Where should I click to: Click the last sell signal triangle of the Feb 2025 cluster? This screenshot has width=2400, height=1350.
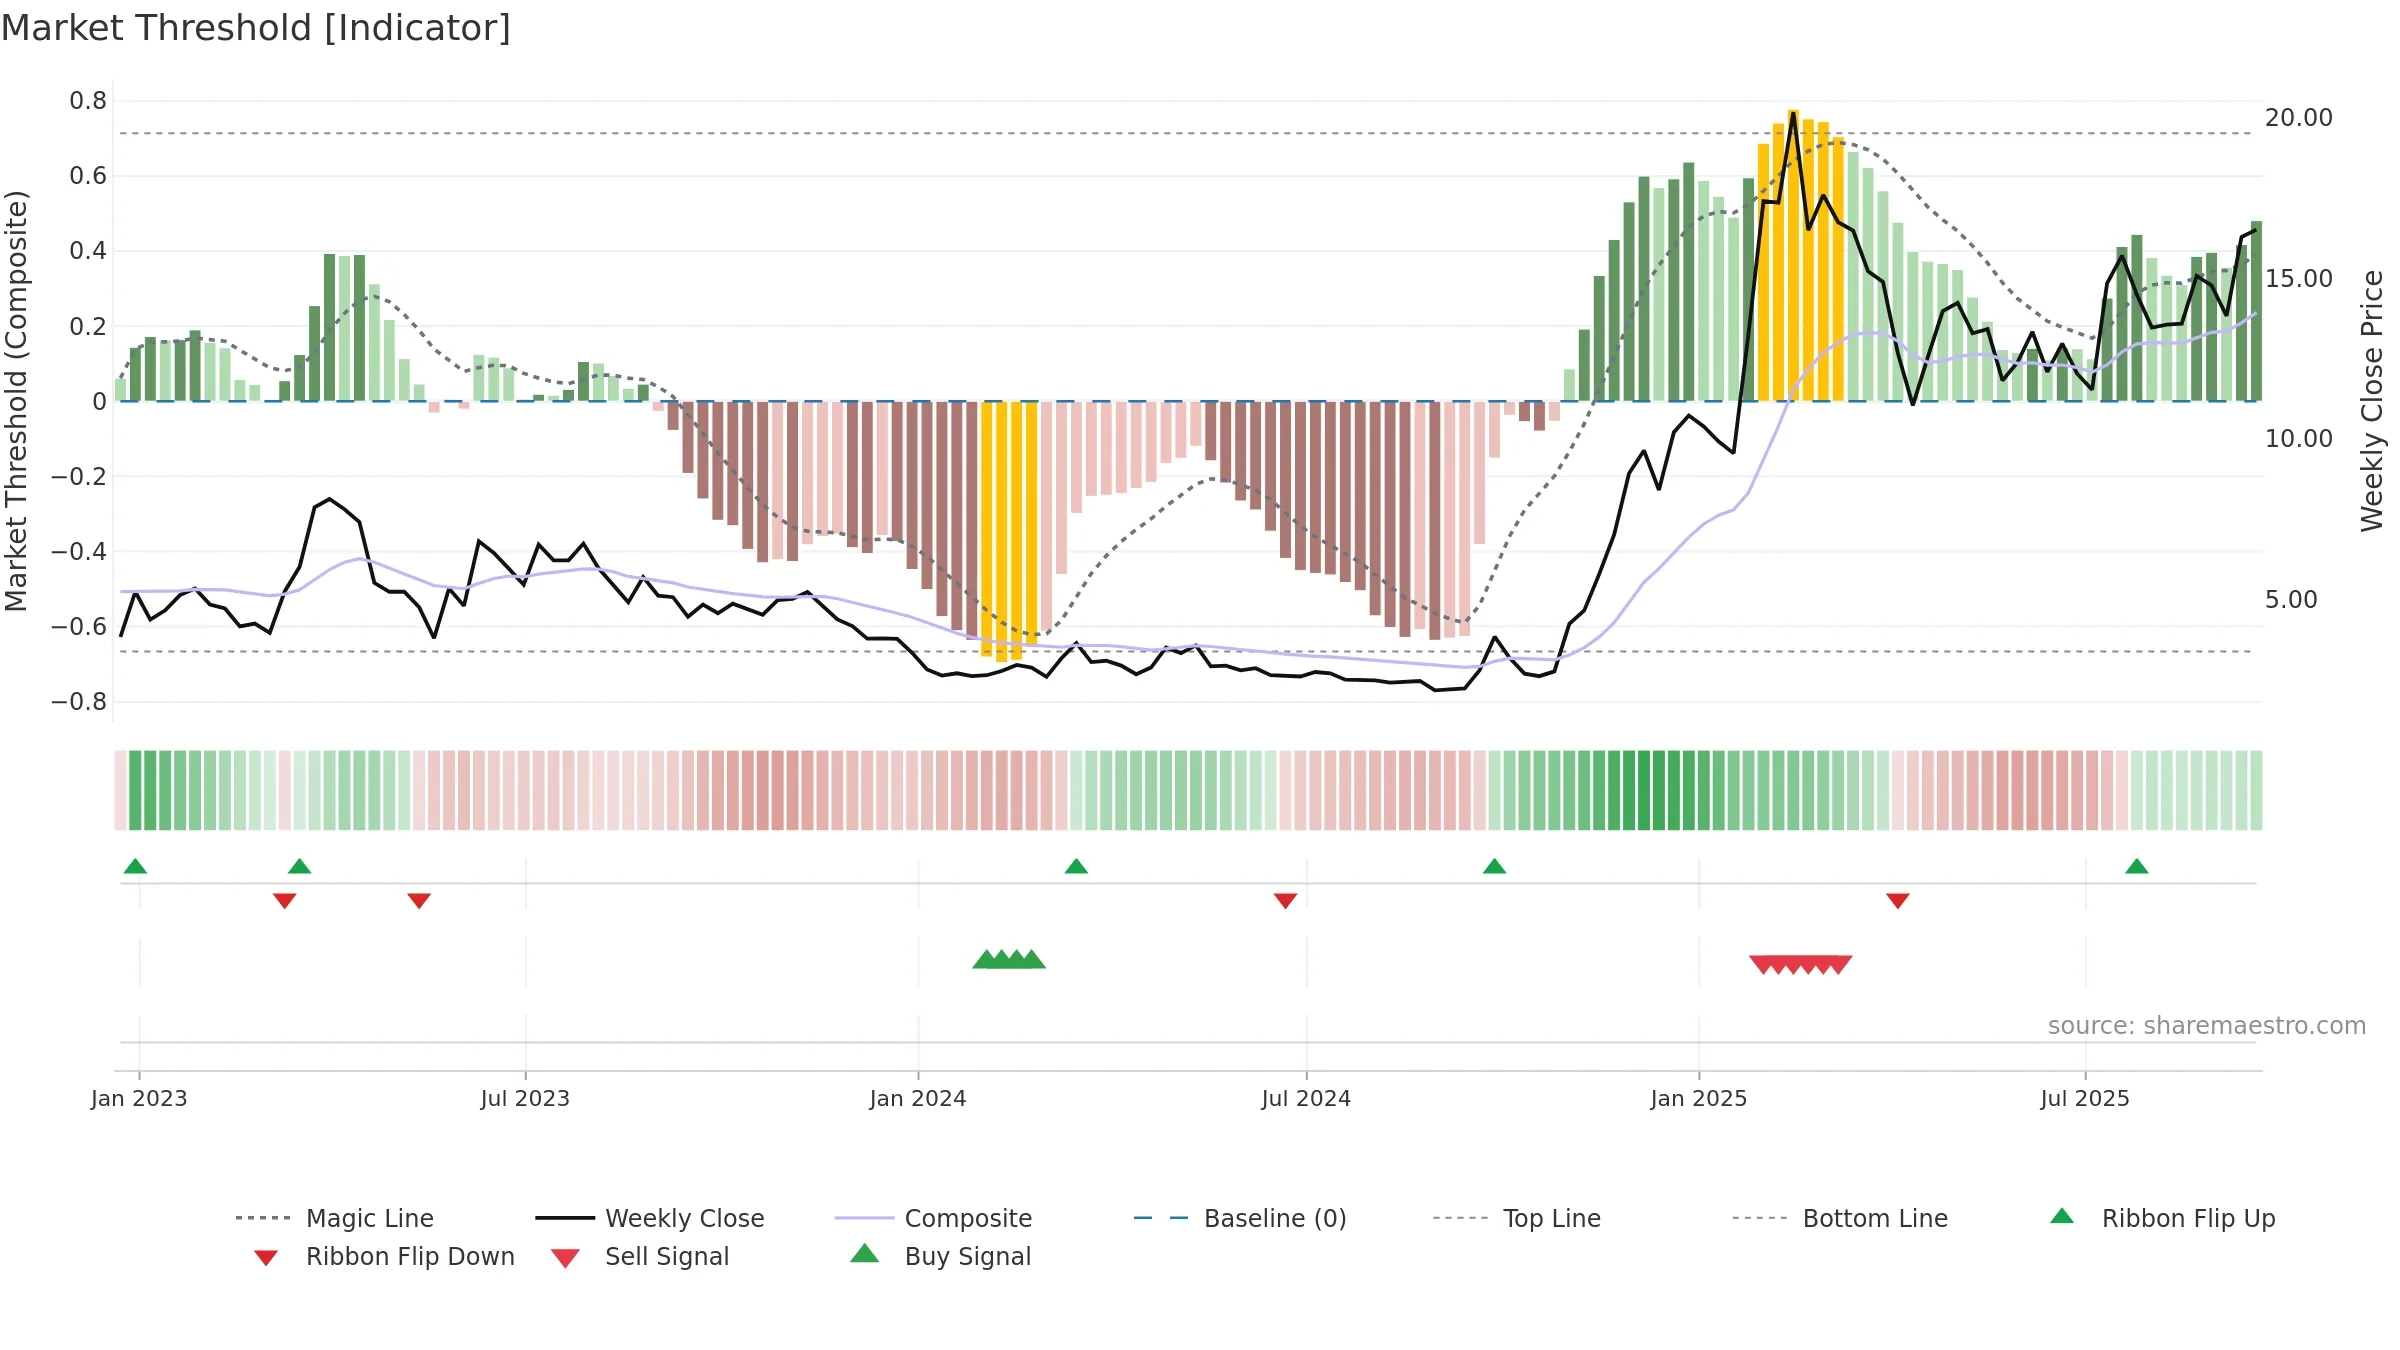tap(1839, 965)
